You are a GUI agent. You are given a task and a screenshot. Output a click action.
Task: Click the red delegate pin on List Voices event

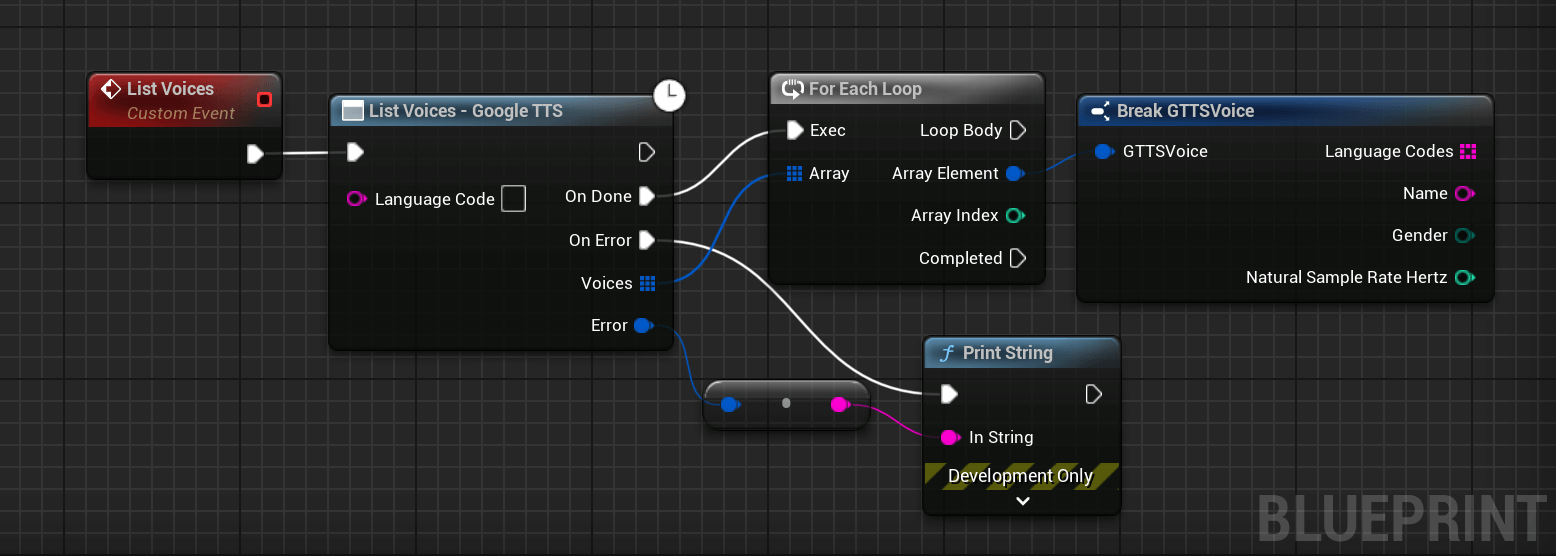[264, 99]
